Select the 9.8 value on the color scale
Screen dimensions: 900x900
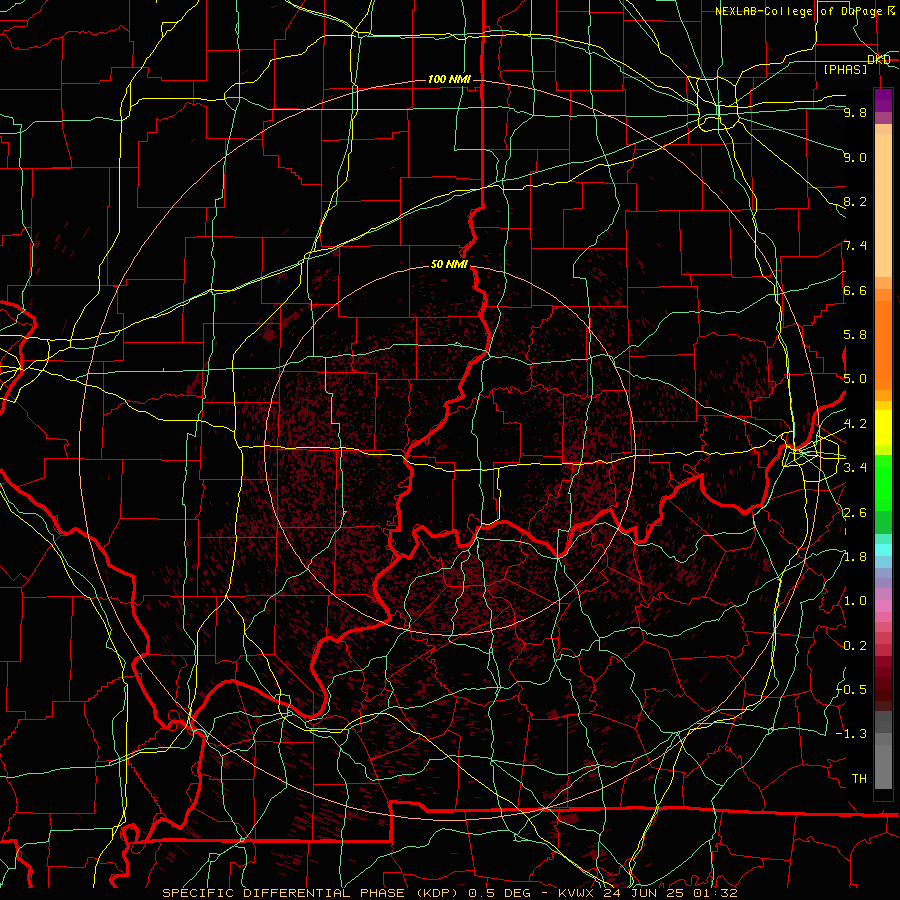pyautogui.click(x=855, y=112)
